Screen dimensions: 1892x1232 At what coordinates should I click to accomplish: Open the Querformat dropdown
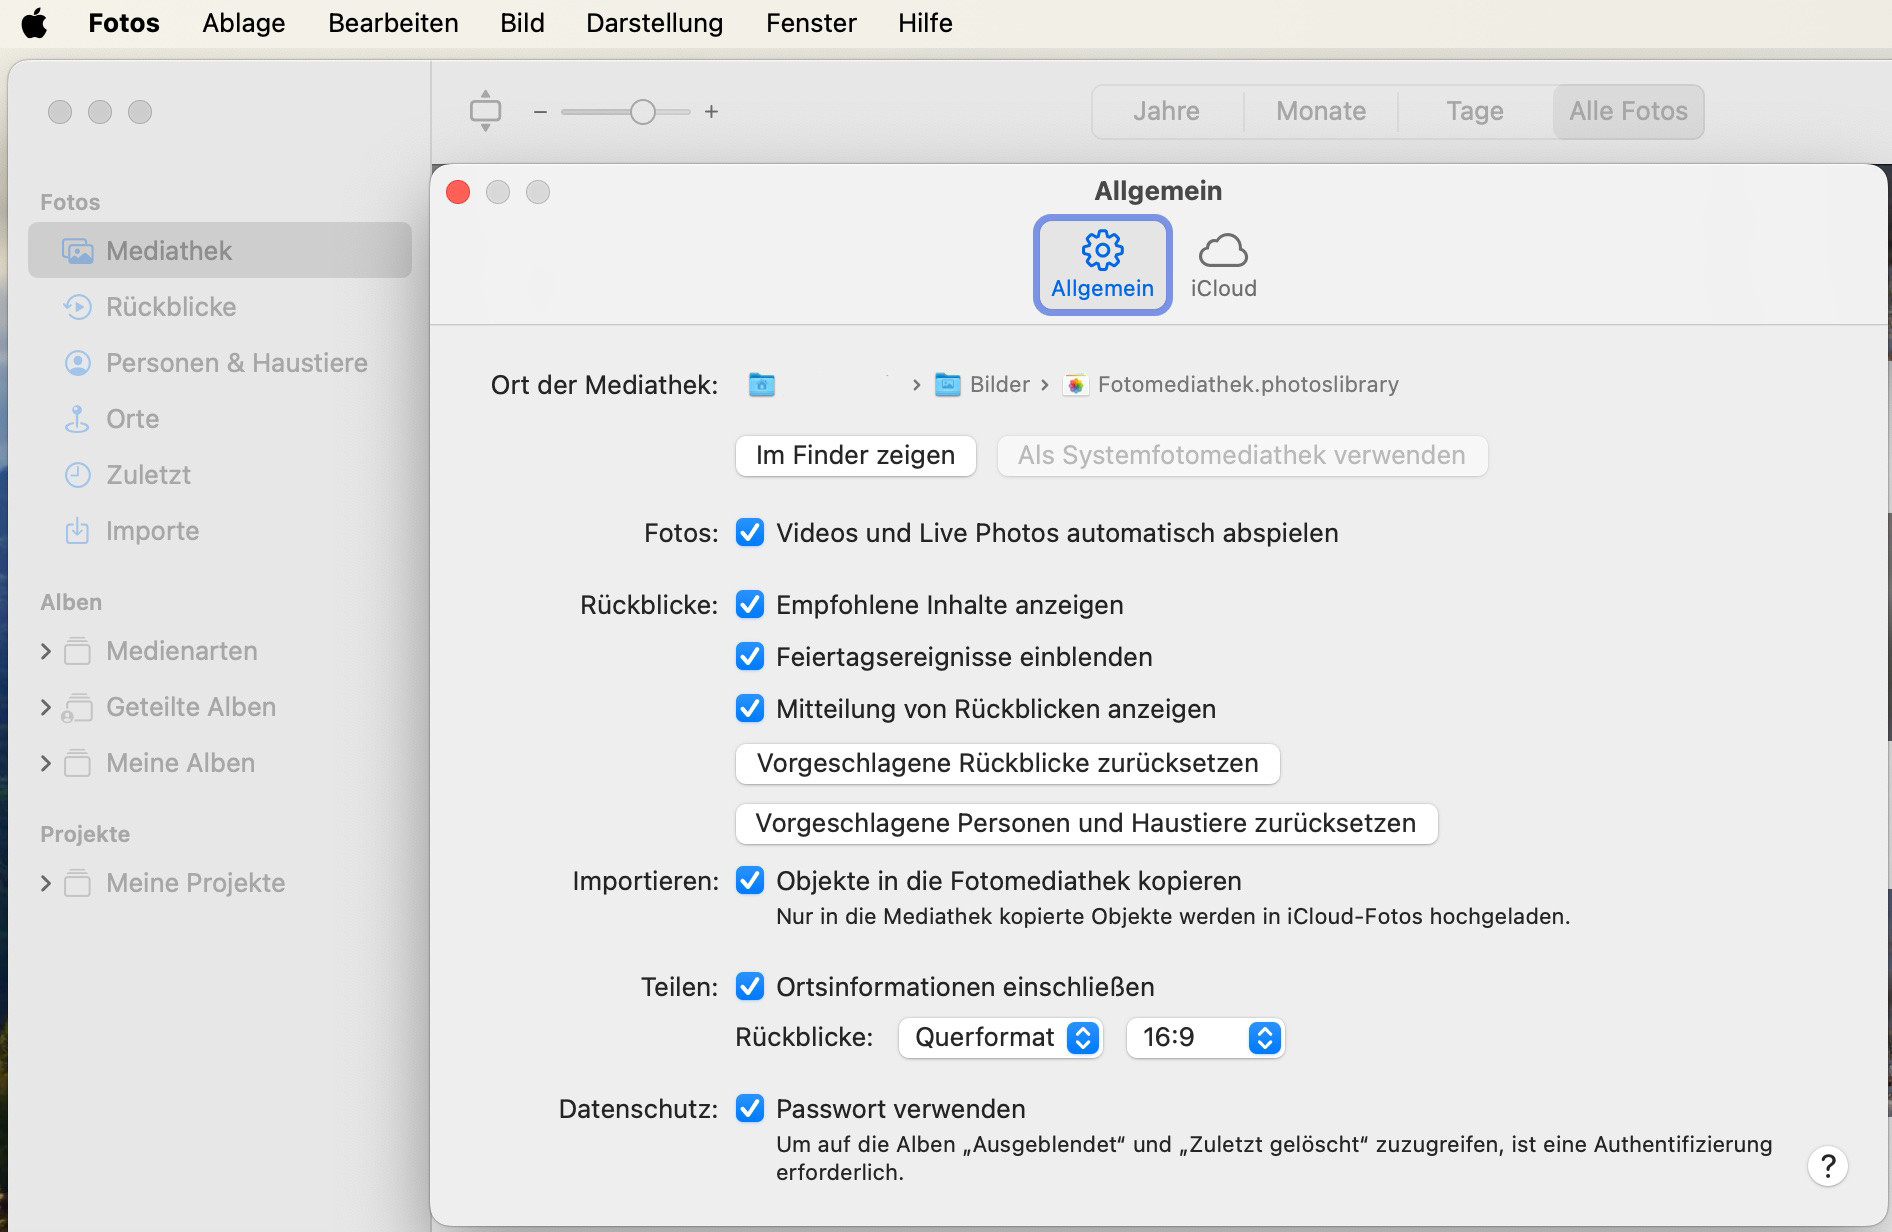coord(1001,1038)
